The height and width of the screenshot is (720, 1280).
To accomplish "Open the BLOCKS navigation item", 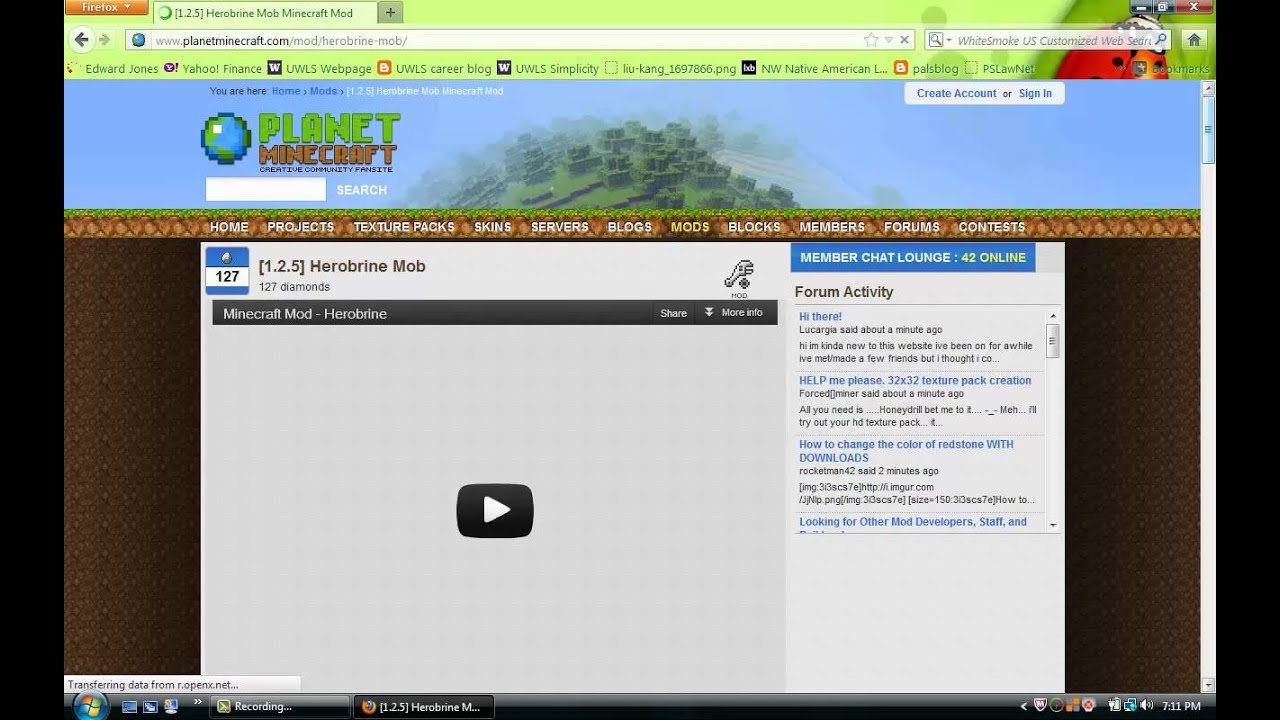I will coord(754,227).
